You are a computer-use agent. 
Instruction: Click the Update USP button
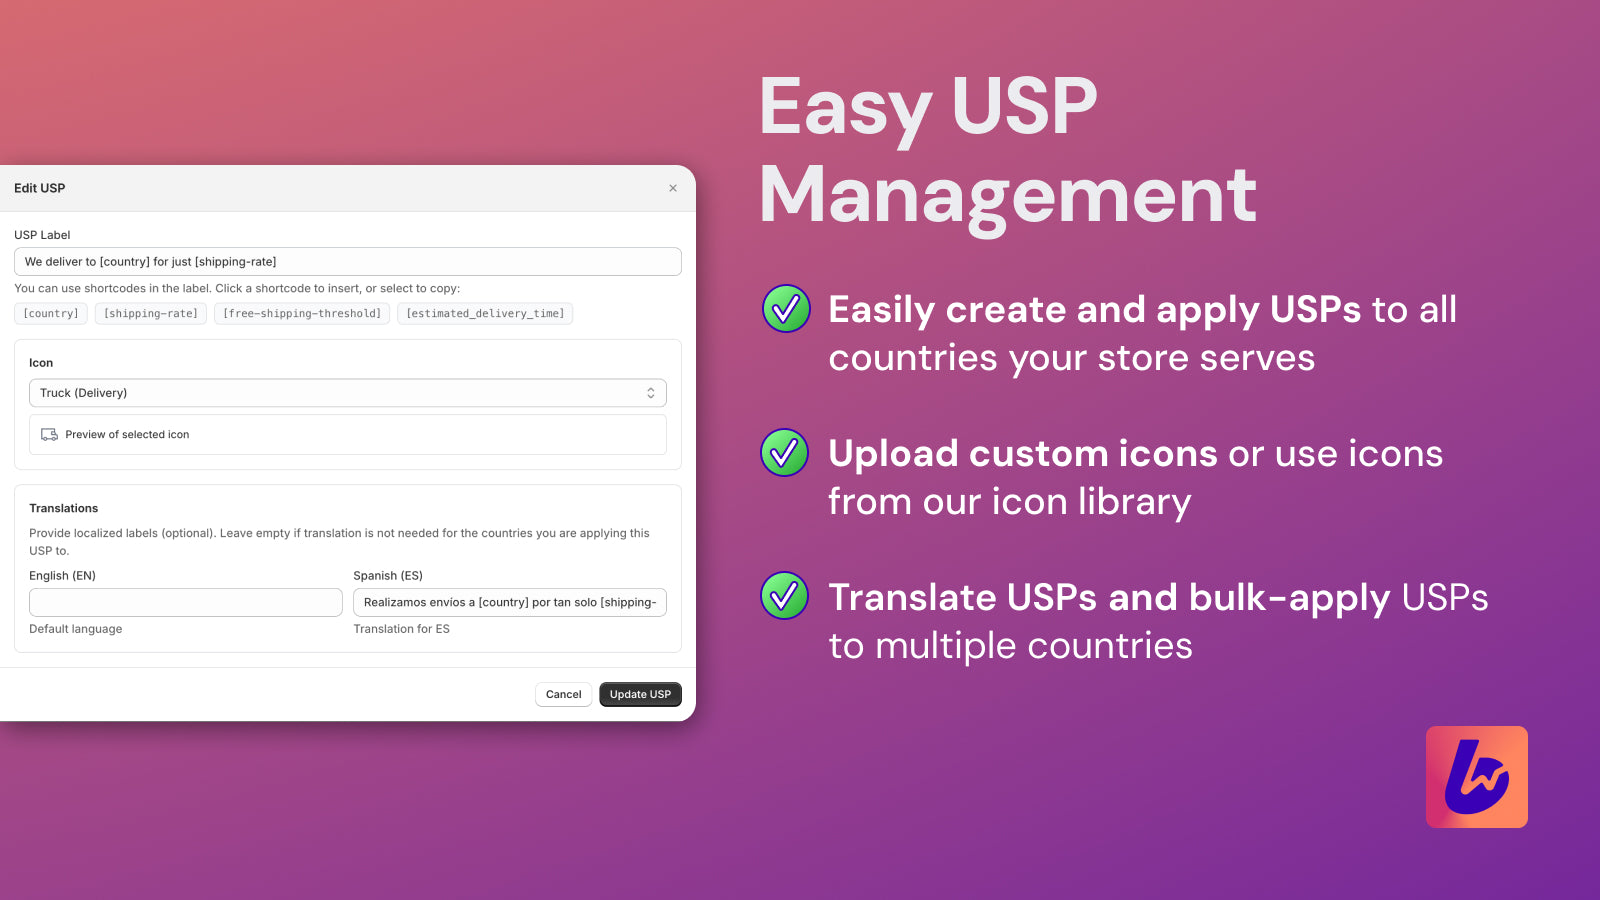point(640,694)
